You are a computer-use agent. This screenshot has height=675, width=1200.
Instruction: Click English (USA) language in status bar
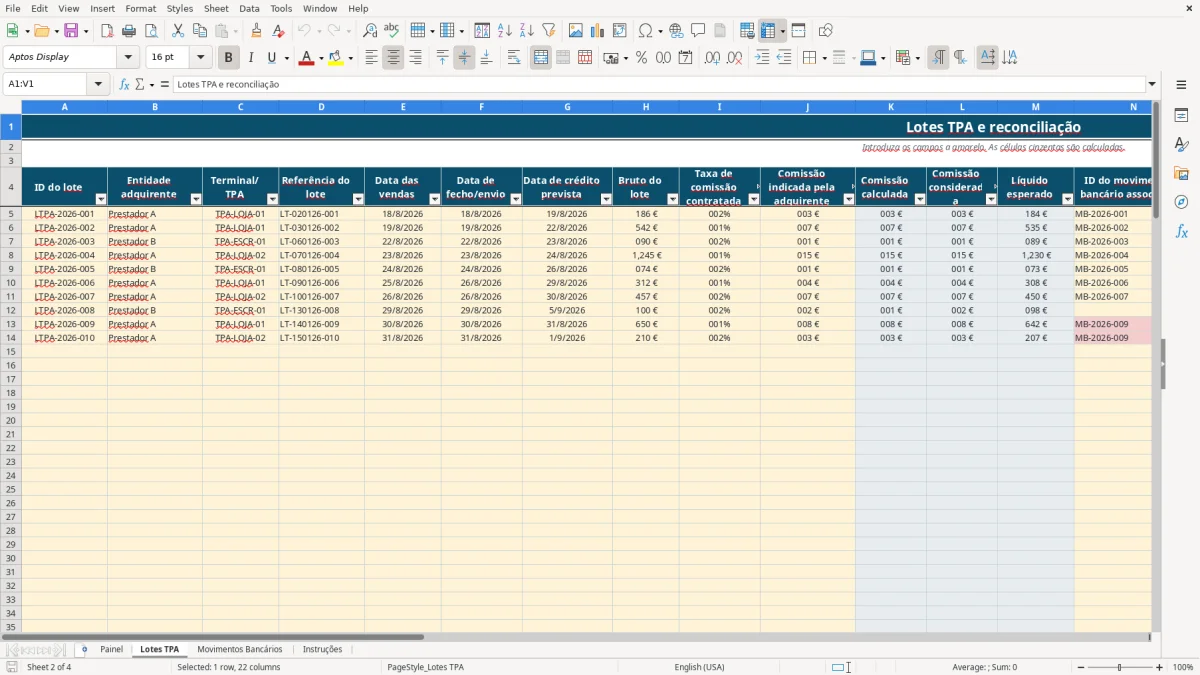[x=699, y=667]
